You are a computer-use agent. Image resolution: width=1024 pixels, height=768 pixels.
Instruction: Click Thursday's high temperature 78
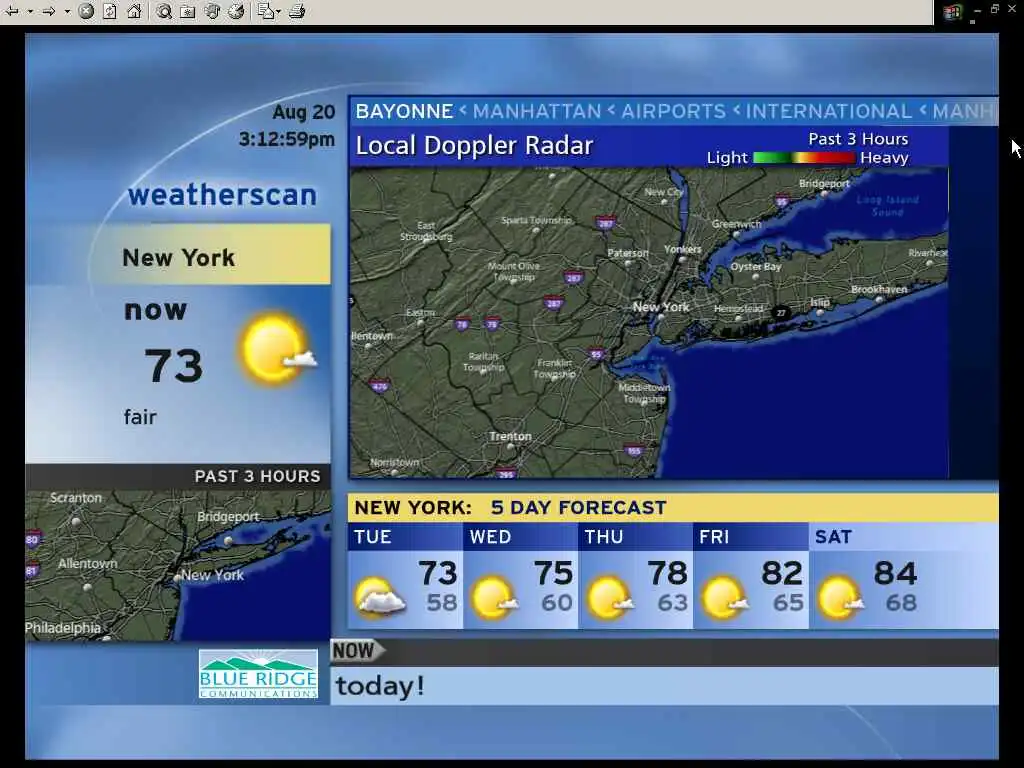(x=667, y=573)
